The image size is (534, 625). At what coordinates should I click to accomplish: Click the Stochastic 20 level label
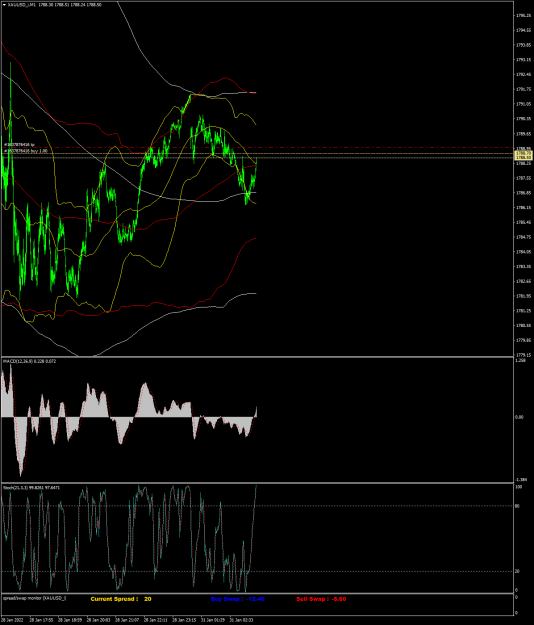pyautogui.click(x=518, y=571)
